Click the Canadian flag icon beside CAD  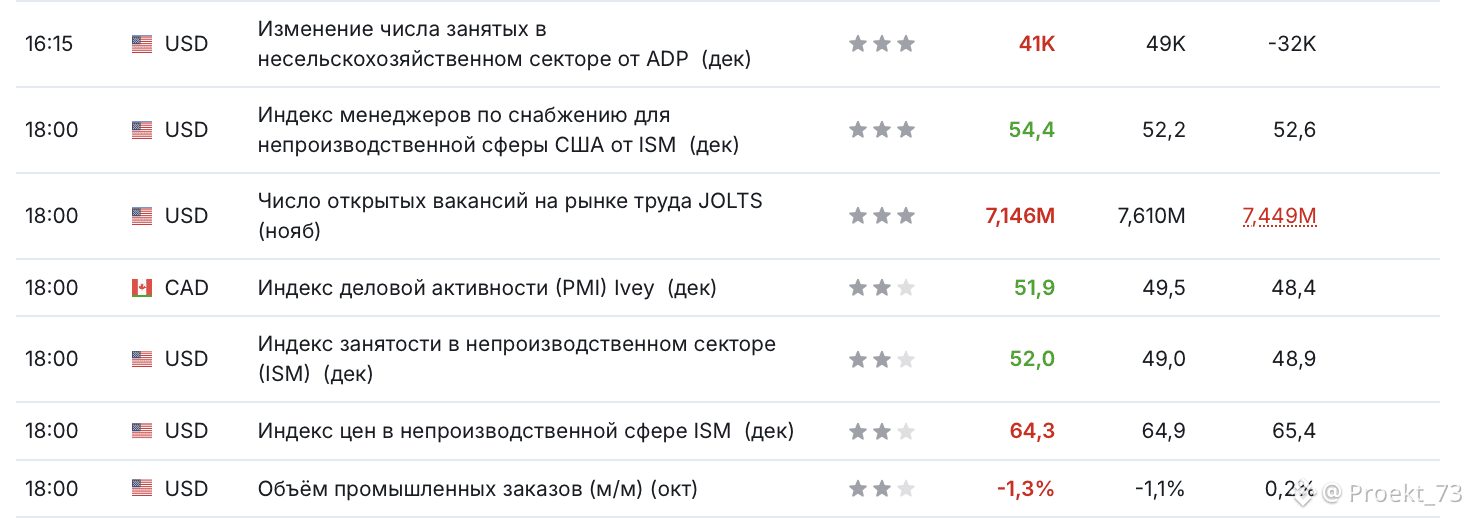[x=141, y=288]
